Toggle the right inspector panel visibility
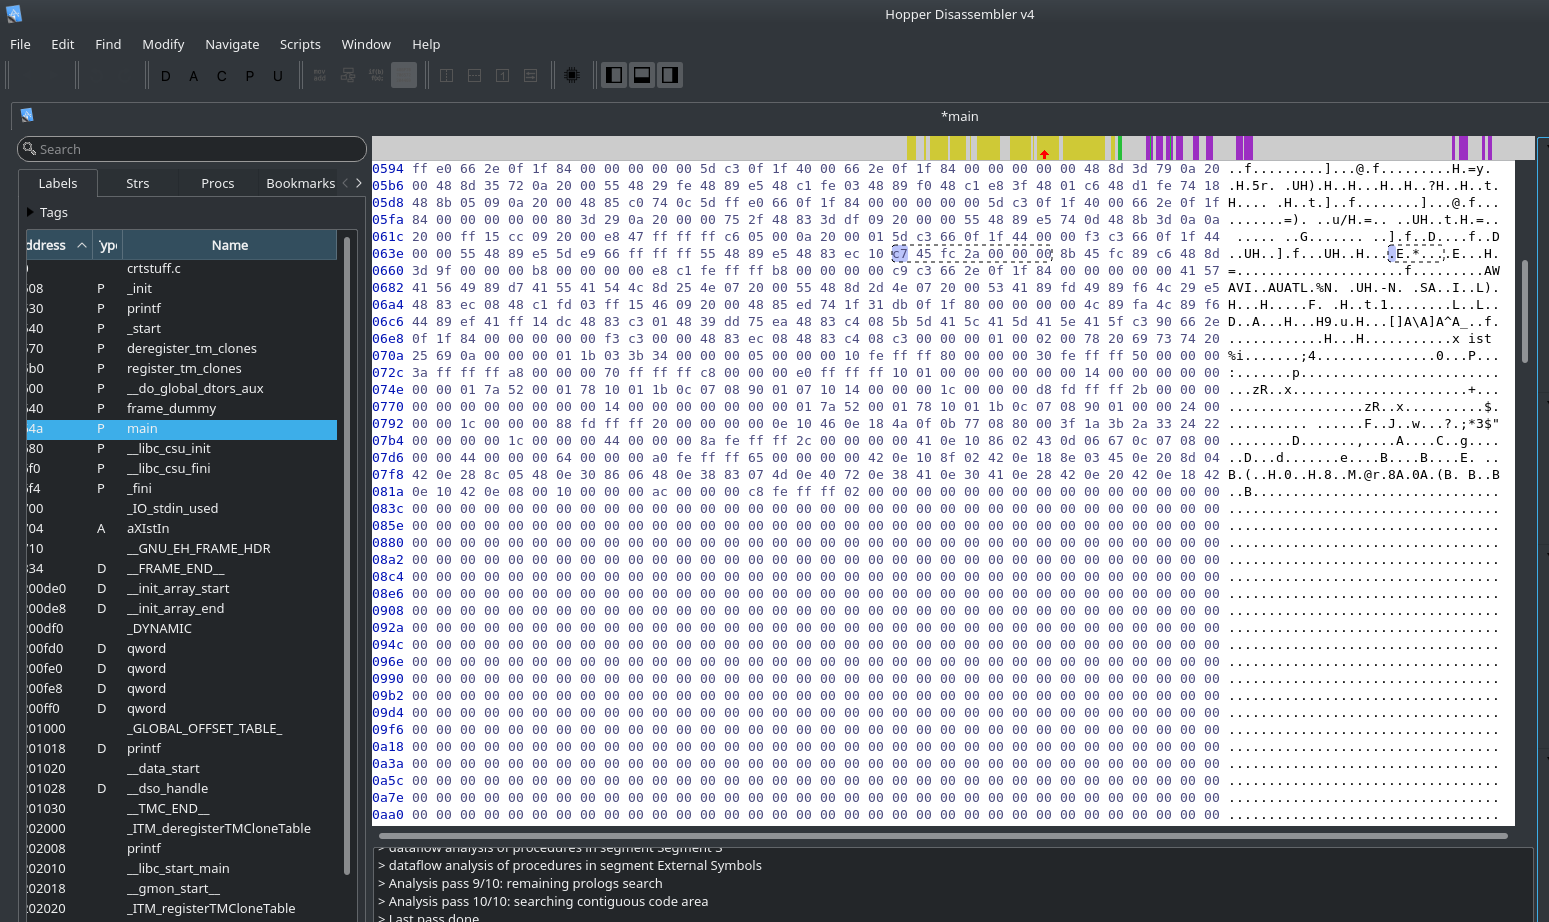This screenshot has width=1549, height=922. point(670,75)
